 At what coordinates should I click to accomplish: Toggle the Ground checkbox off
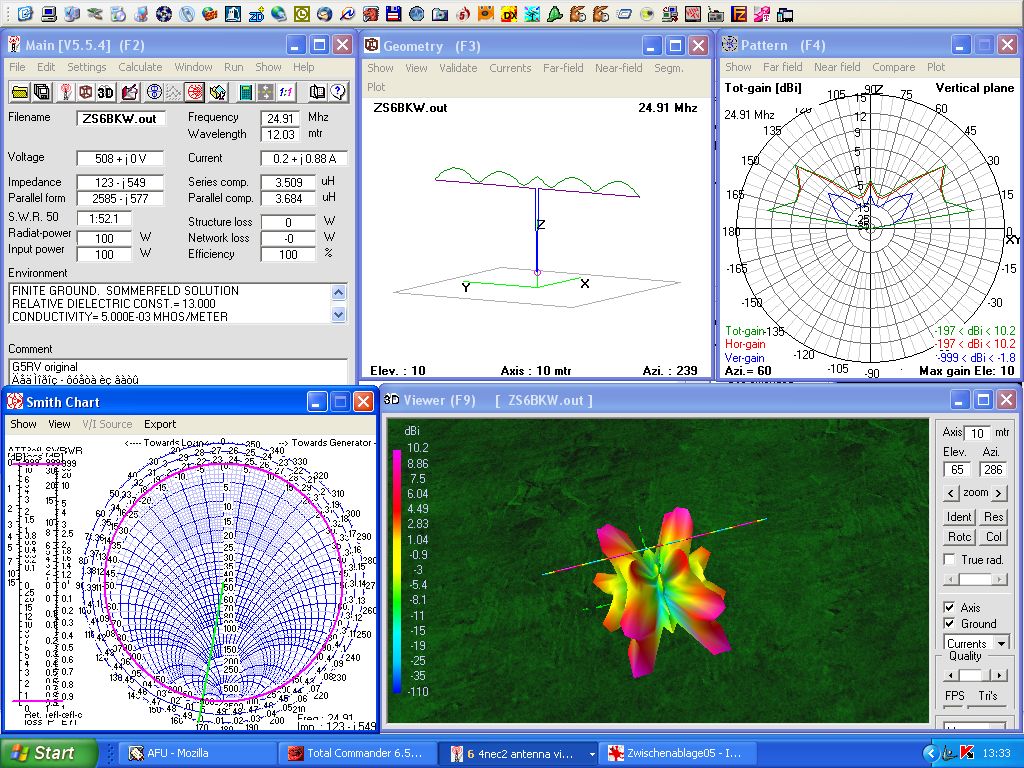tap(949, 623)
